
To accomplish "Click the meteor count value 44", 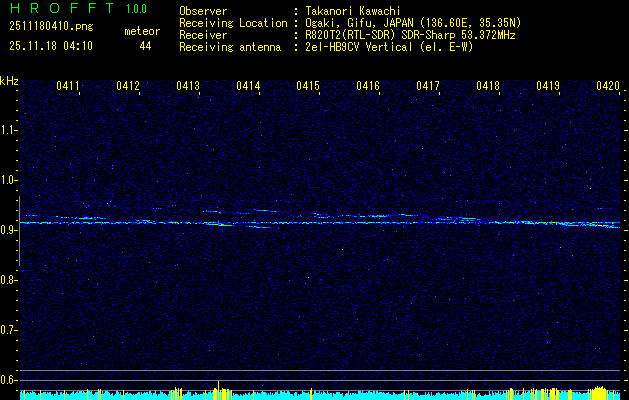I will tap(145, 46).
